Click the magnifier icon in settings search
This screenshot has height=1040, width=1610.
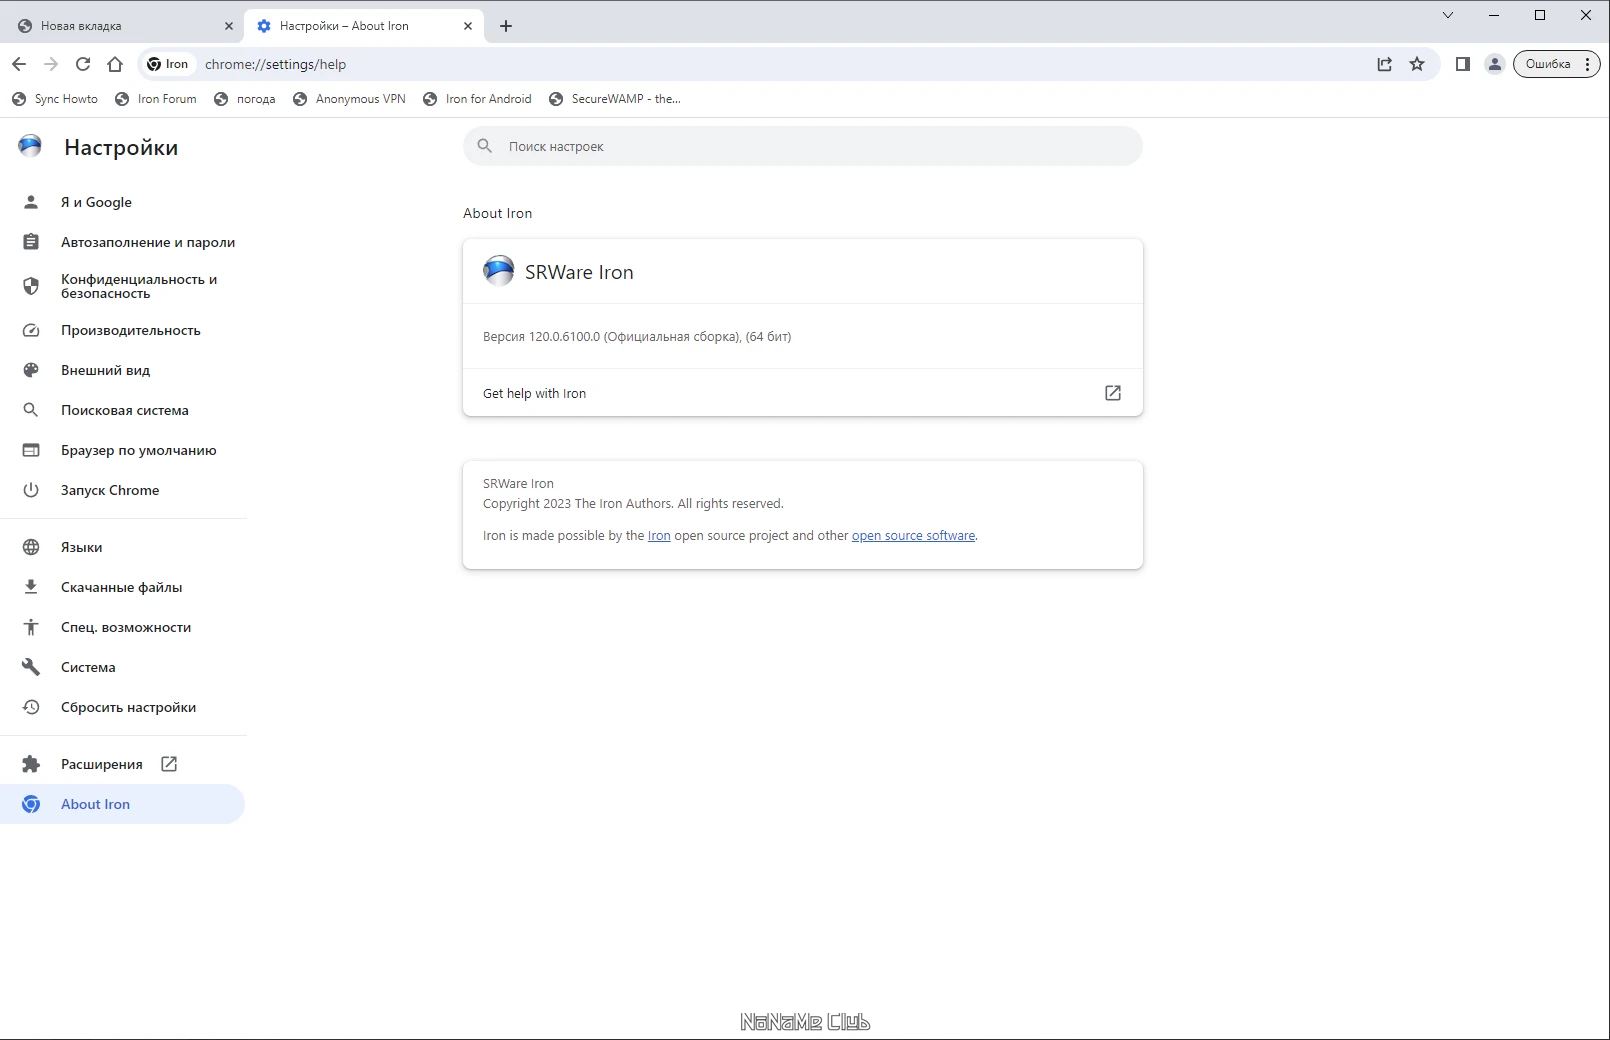(x=485, y=146)
